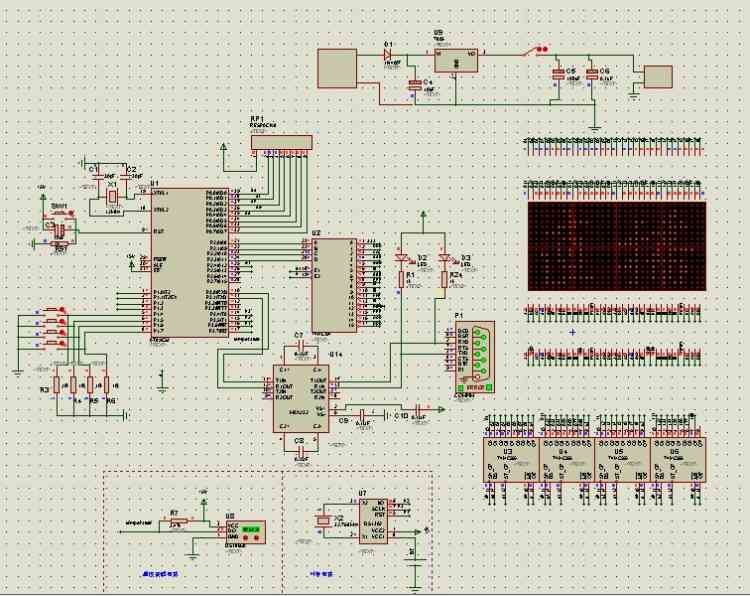Select the U2 decoder chip
This screenshot has height=596, width=750.
334,285
